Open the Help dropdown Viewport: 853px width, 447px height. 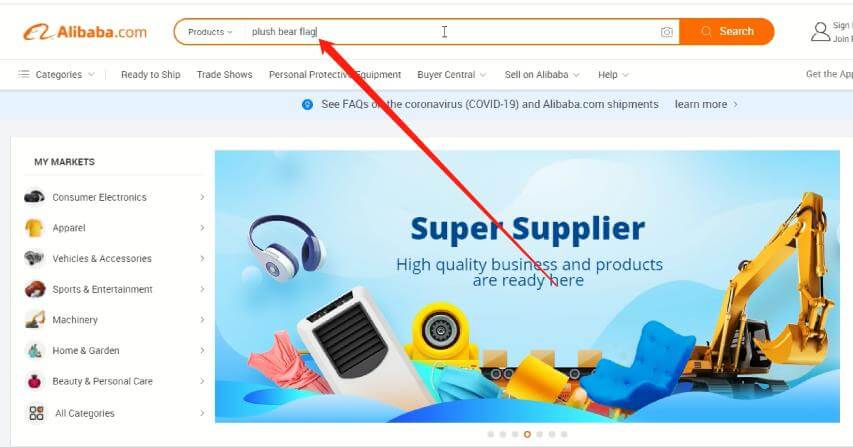point(613,74)
